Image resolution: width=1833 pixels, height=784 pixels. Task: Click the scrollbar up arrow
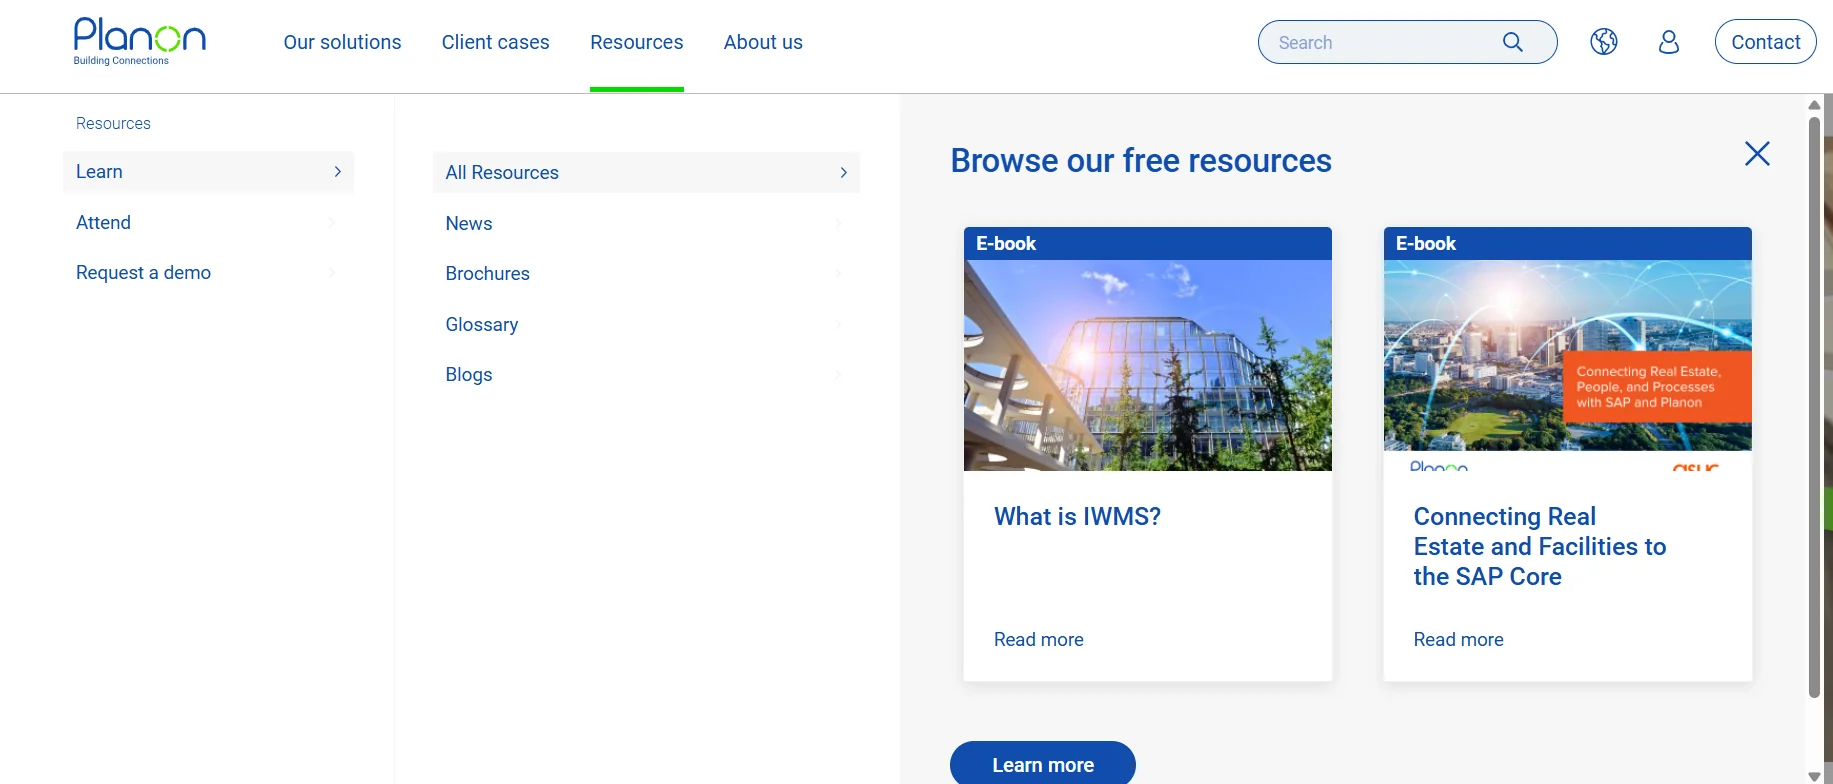coord(1814,105)
